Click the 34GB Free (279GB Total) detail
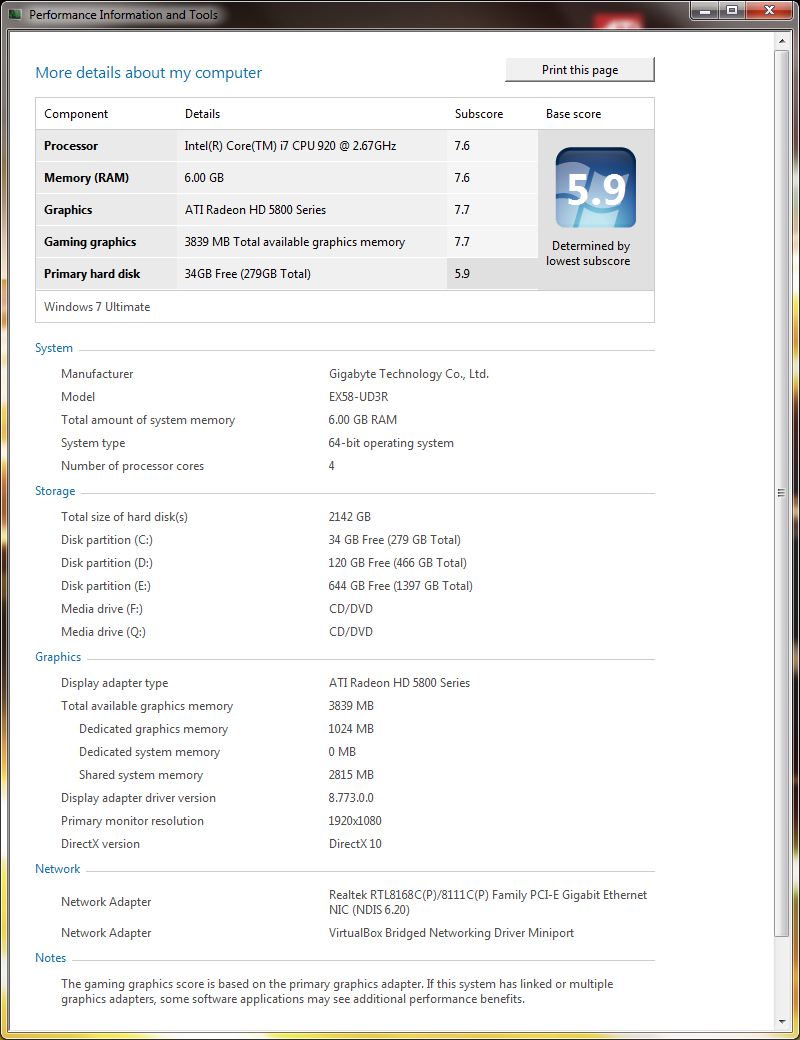The height and width of the screenshot is (1040, 800). click(247, 274)
